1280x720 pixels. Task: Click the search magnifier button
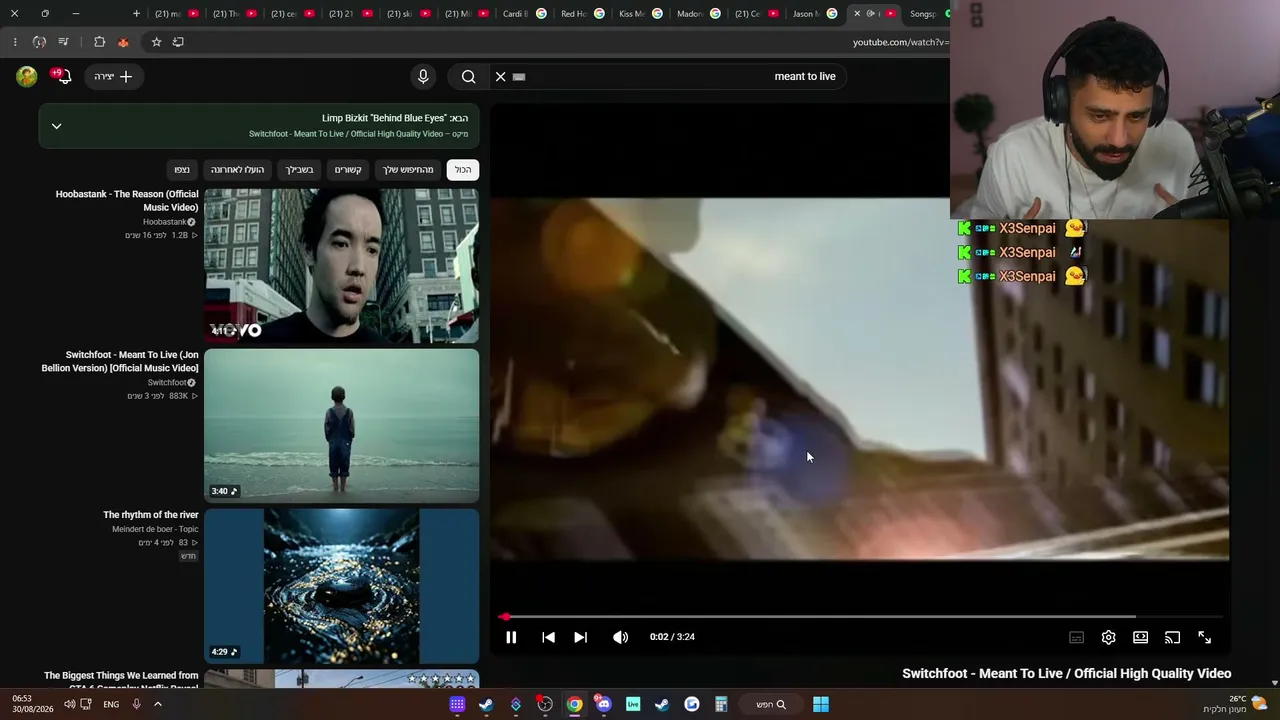pos(468,76)
